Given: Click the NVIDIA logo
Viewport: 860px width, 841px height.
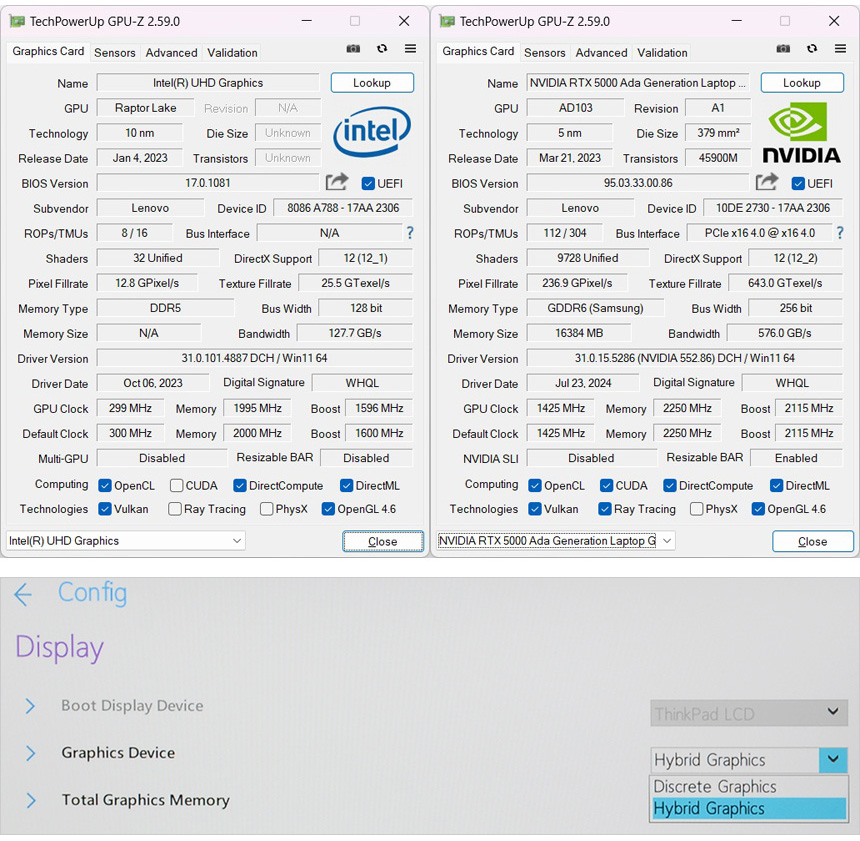Looking at the screenshot, I should point(801,133).
